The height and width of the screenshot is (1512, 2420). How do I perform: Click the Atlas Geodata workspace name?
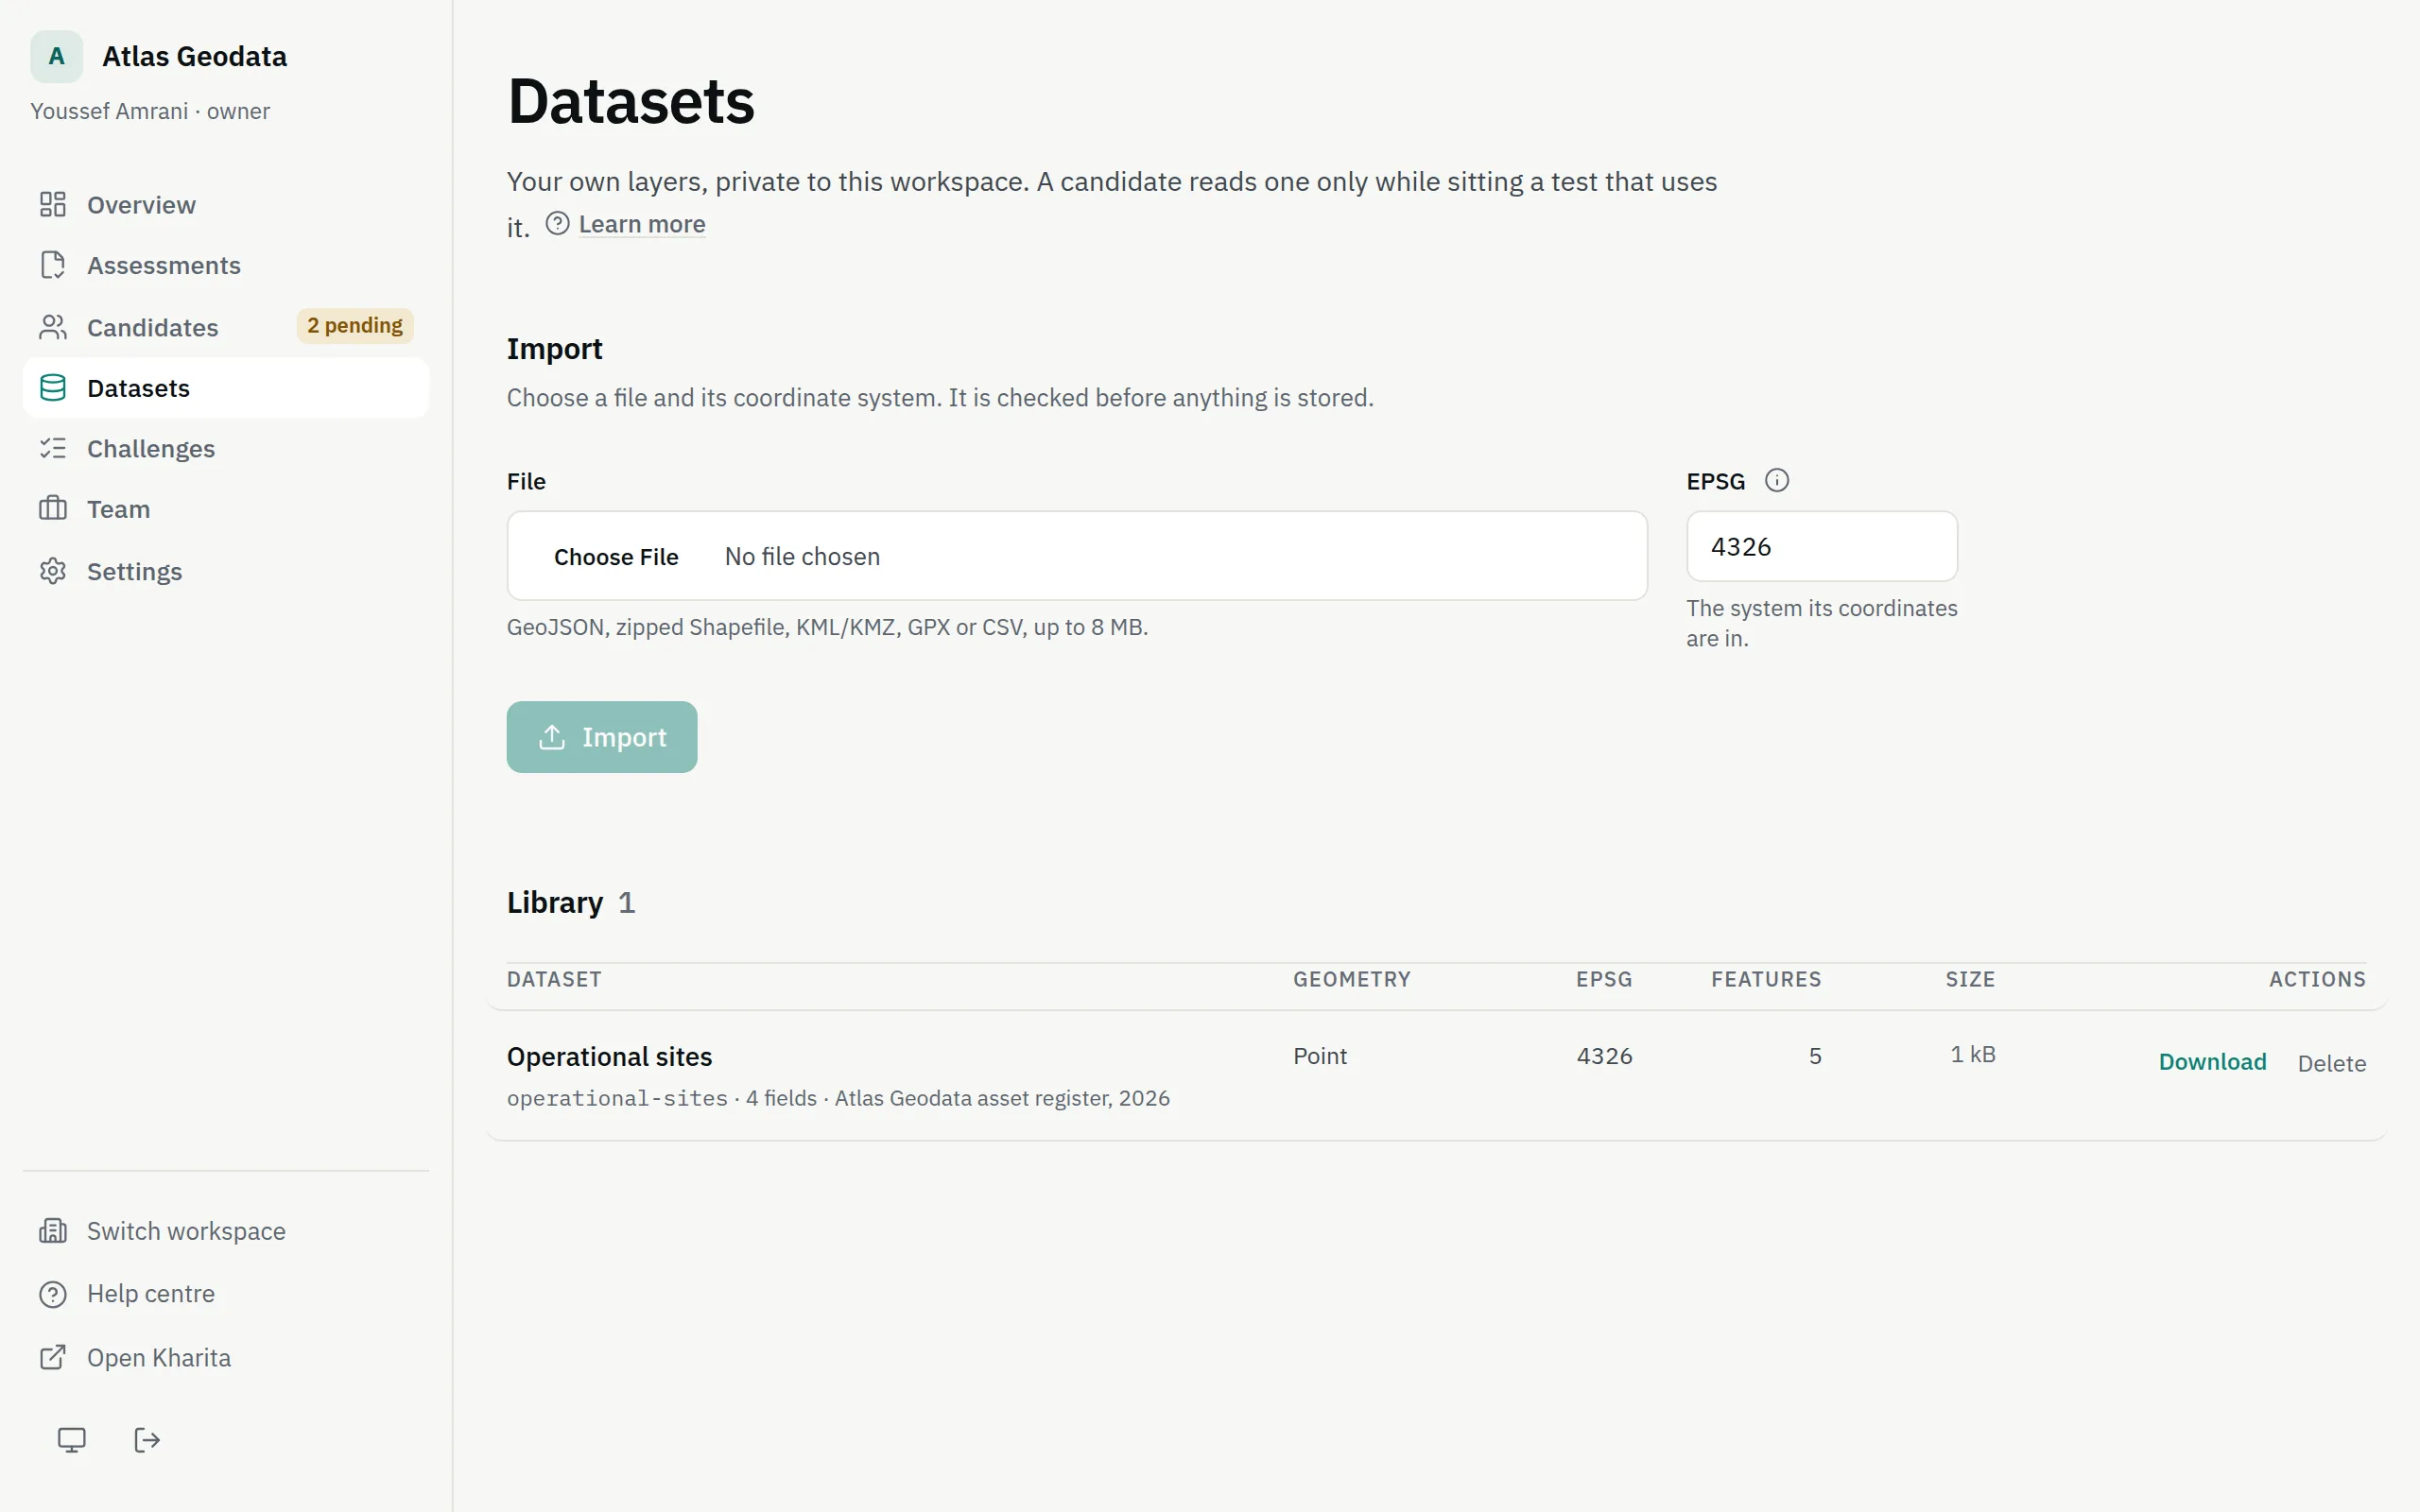coord(195,56)
